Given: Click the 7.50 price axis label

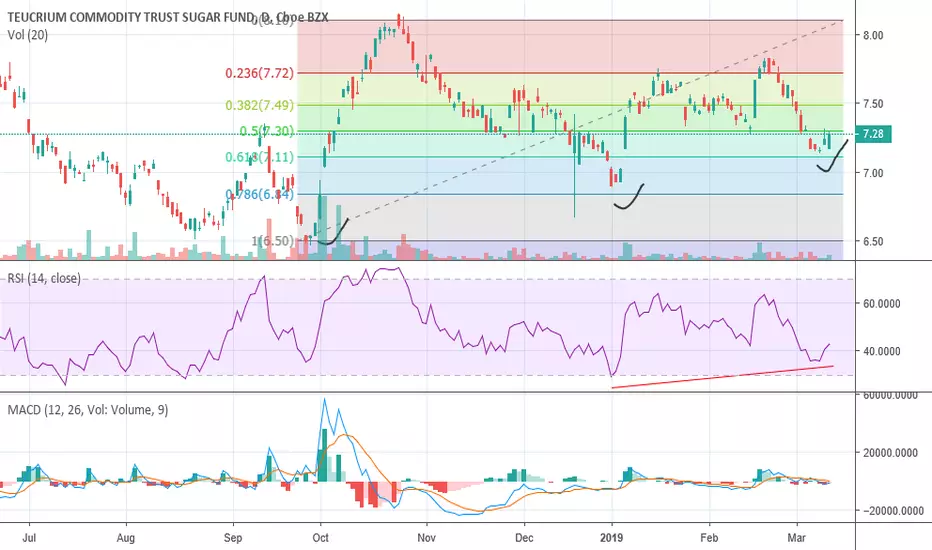Looking at the screenshot, I should [873, 103].
